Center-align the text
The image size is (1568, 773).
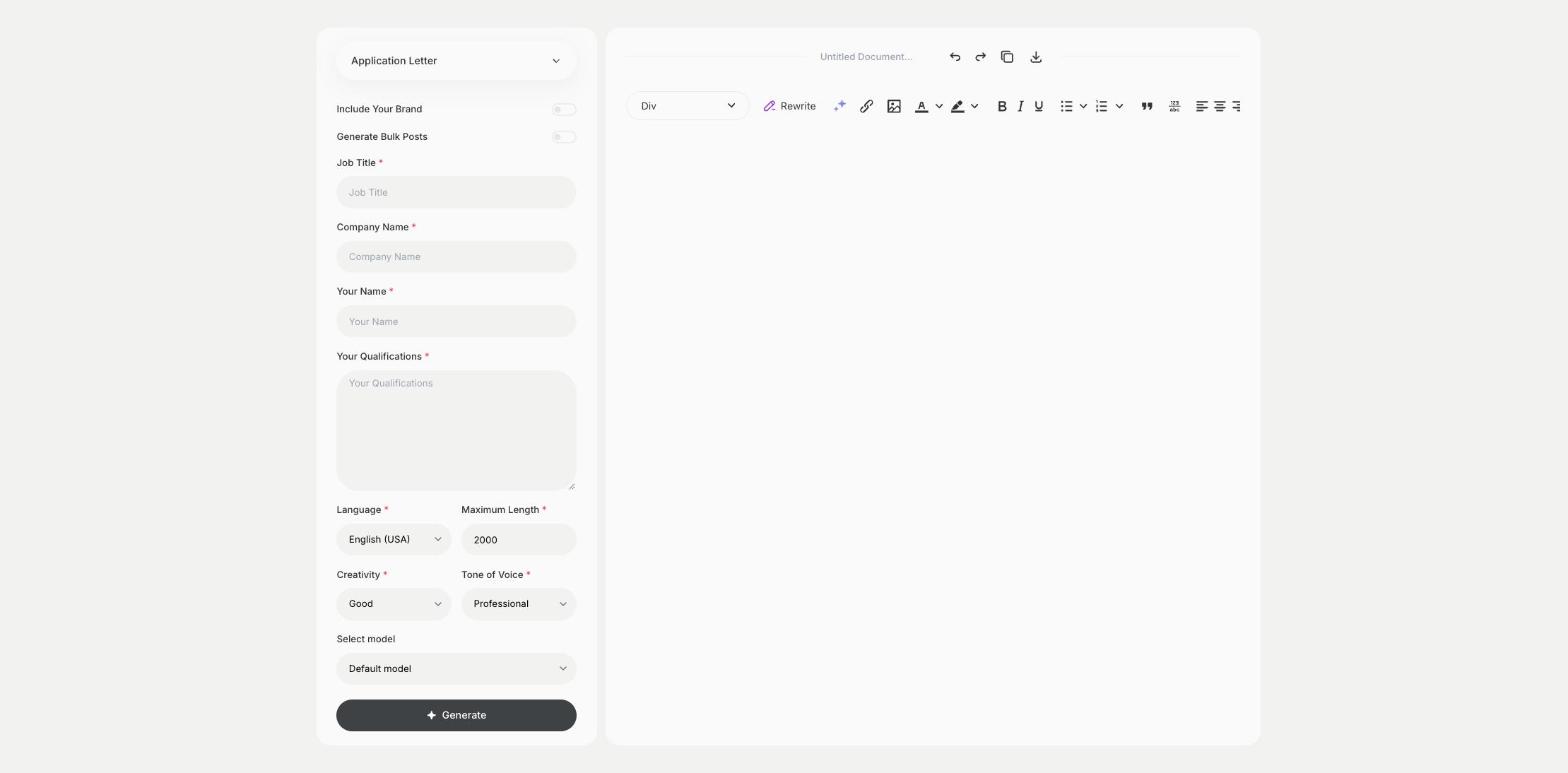[1220, 106]
